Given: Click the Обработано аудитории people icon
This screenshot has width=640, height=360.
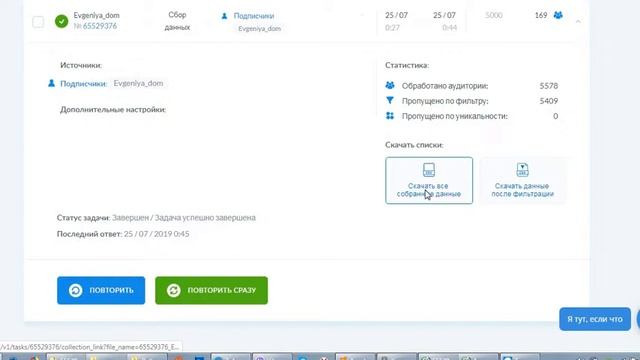Looking at the screenshot, I should coord(390,85).
